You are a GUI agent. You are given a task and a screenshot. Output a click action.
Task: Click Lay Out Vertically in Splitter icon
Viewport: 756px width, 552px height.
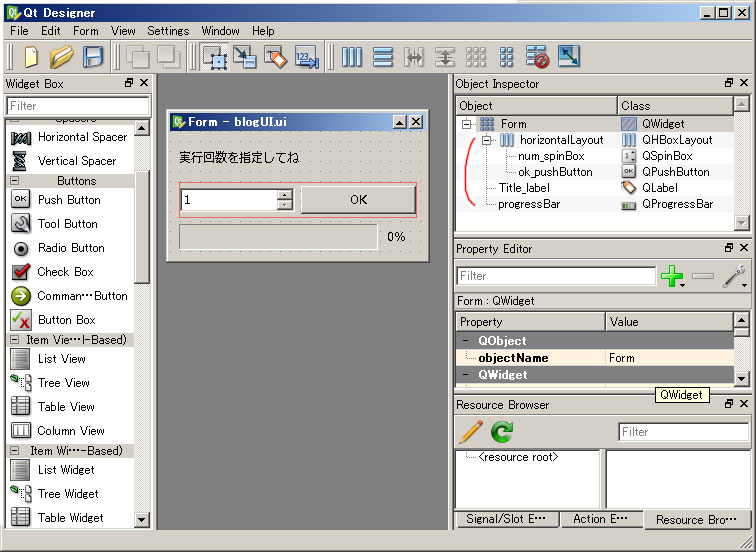coord(445,57)
